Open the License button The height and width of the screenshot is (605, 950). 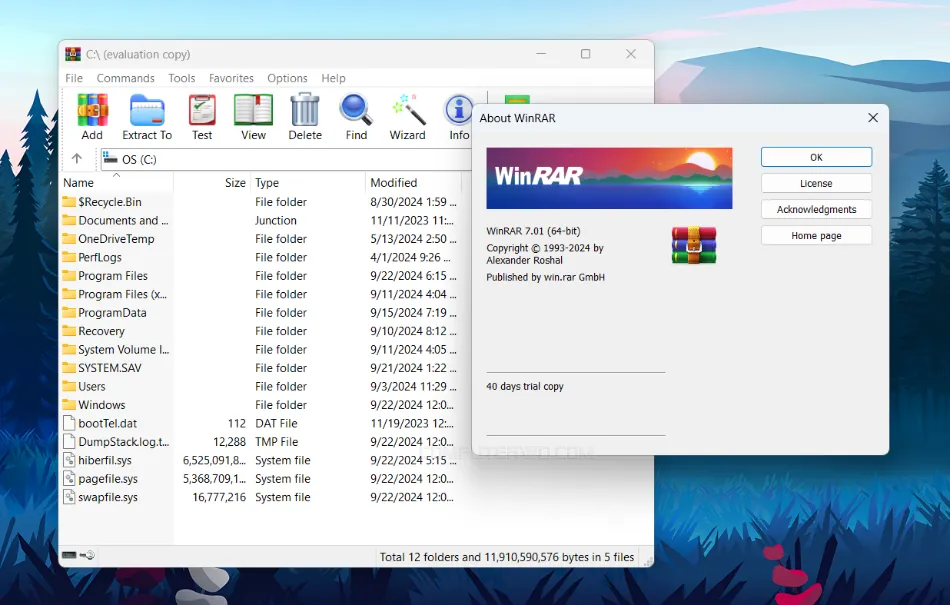click(816, 183)
